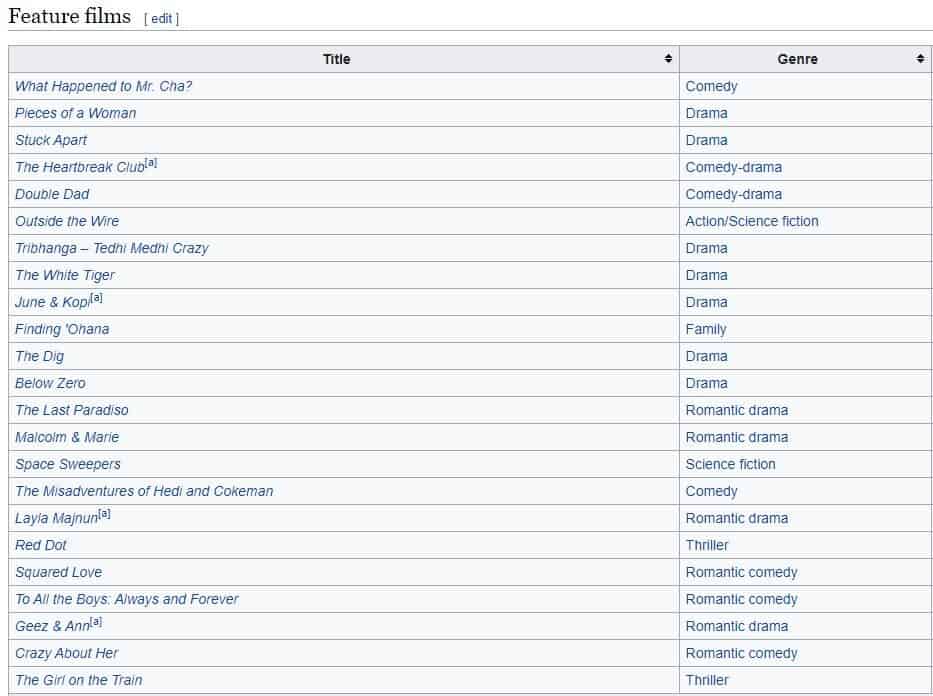Screen dimensions: 933x696
Task: Sort table by Genre column arrows
Action: coord(920,59)
